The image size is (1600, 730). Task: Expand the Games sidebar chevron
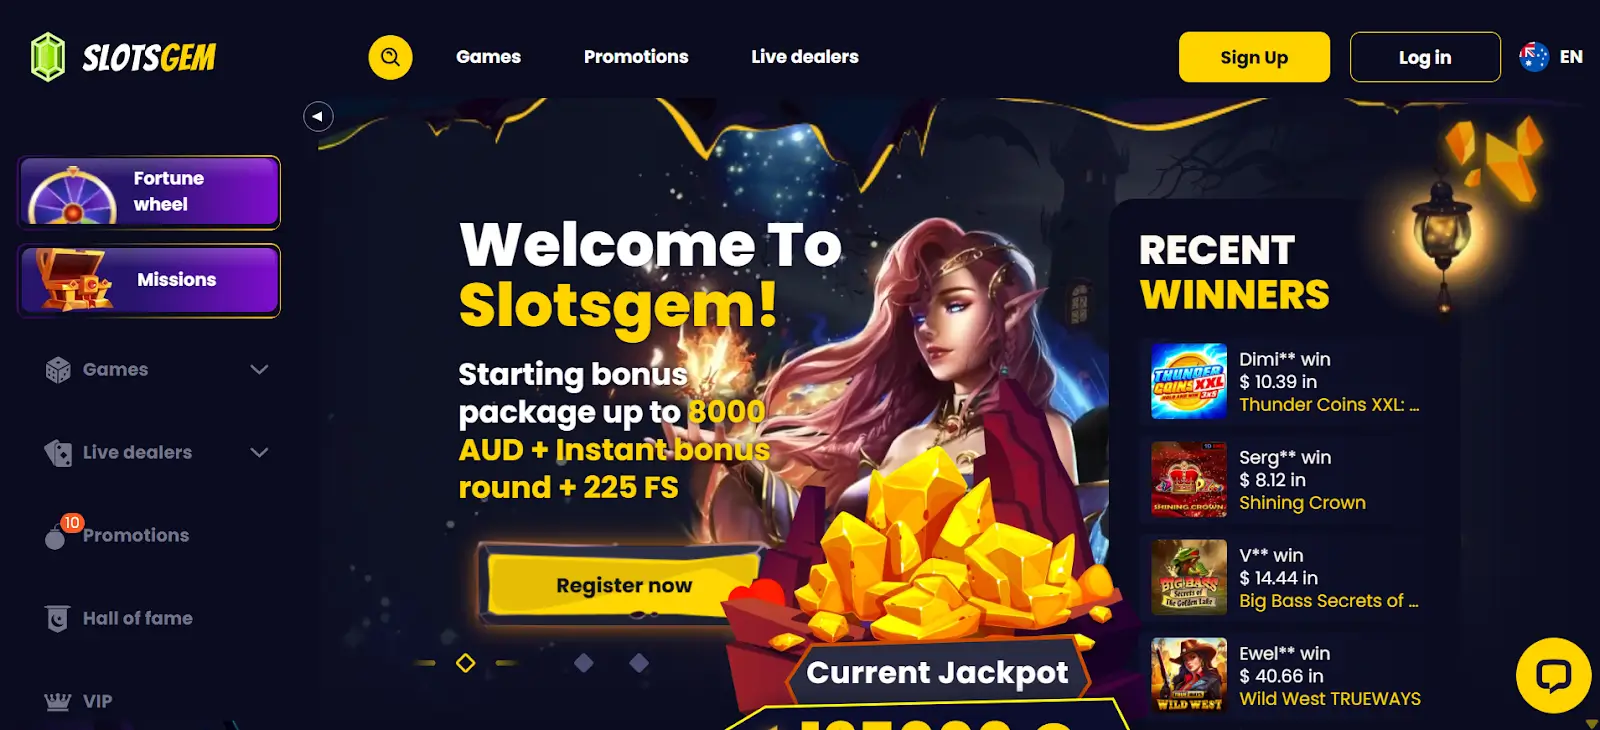(259, 369)
